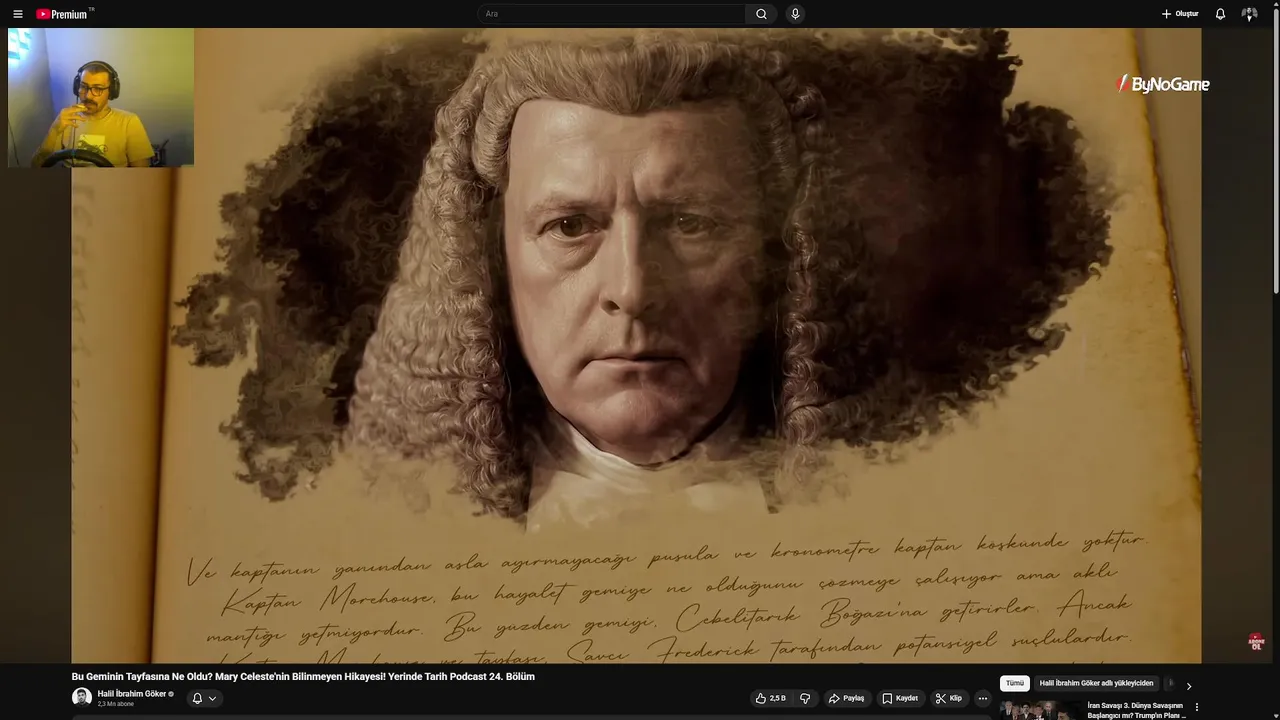Like the video with 2,5 B thumbs up

(771, 698)
